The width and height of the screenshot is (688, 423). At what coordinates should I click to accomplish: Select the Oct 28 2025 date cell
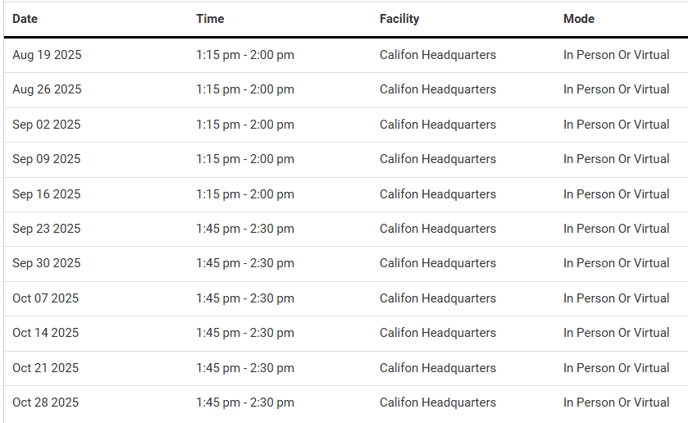46,403
